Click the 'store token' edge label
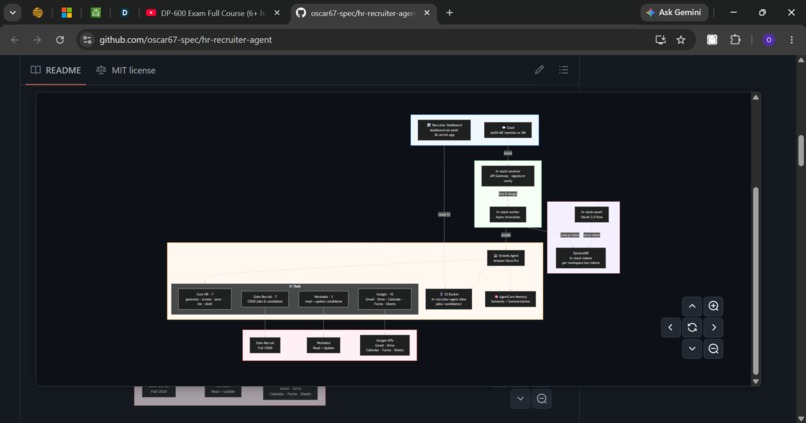Image resolution: width=806 pixels, height=423 pixels. pos(592,235)
